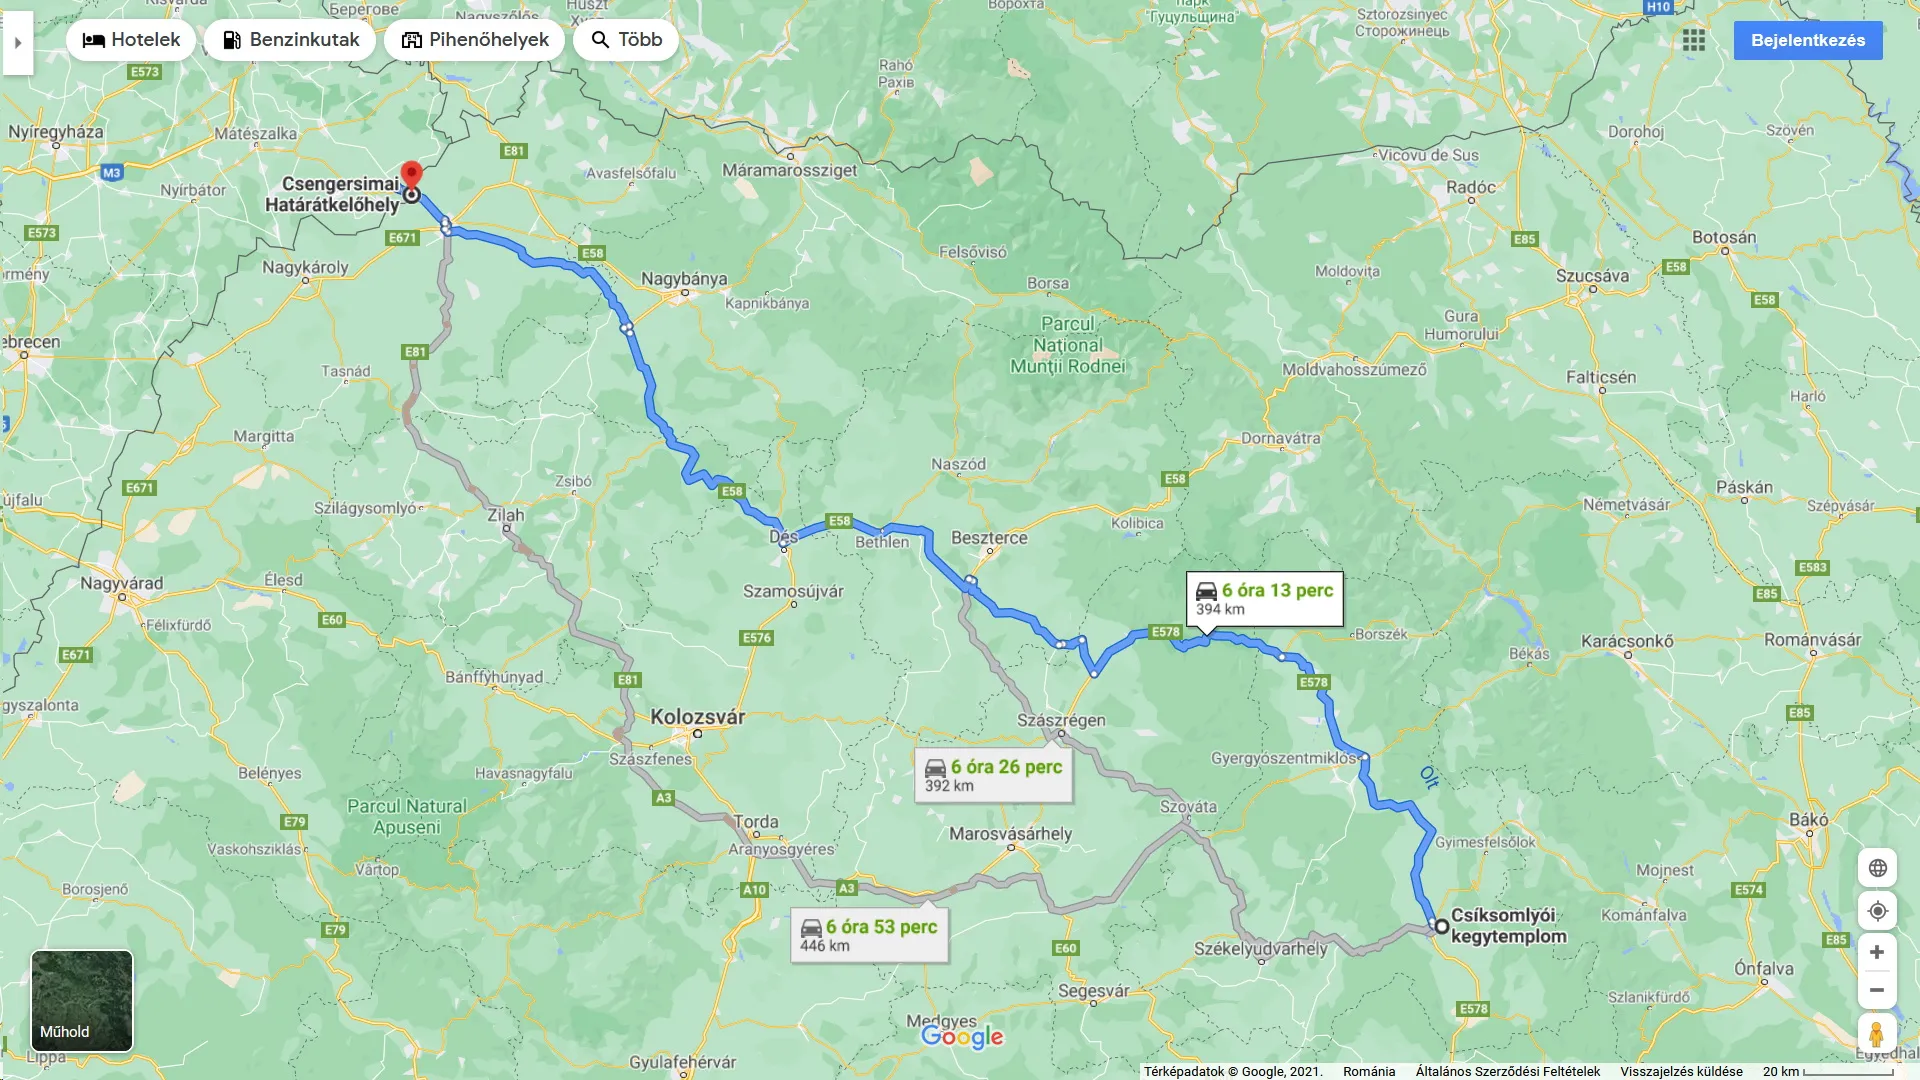This screenshot has width=1920, height=1080.
Task: Select the 6 óra 53 perc route label
Action: [869, 935]
